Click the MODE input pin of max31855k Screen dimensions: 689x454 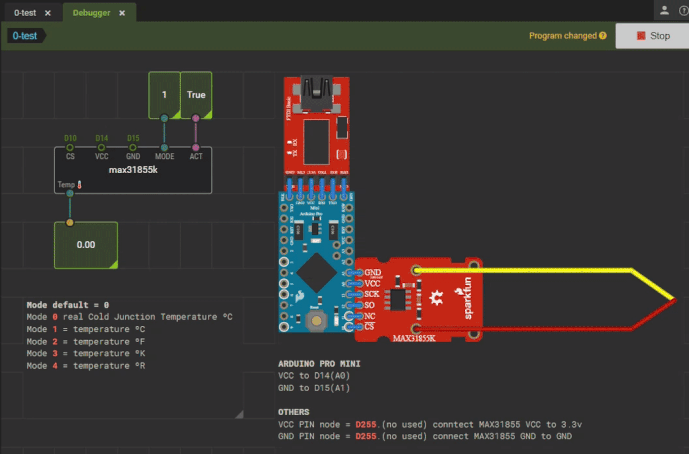(x=164, y=148)
